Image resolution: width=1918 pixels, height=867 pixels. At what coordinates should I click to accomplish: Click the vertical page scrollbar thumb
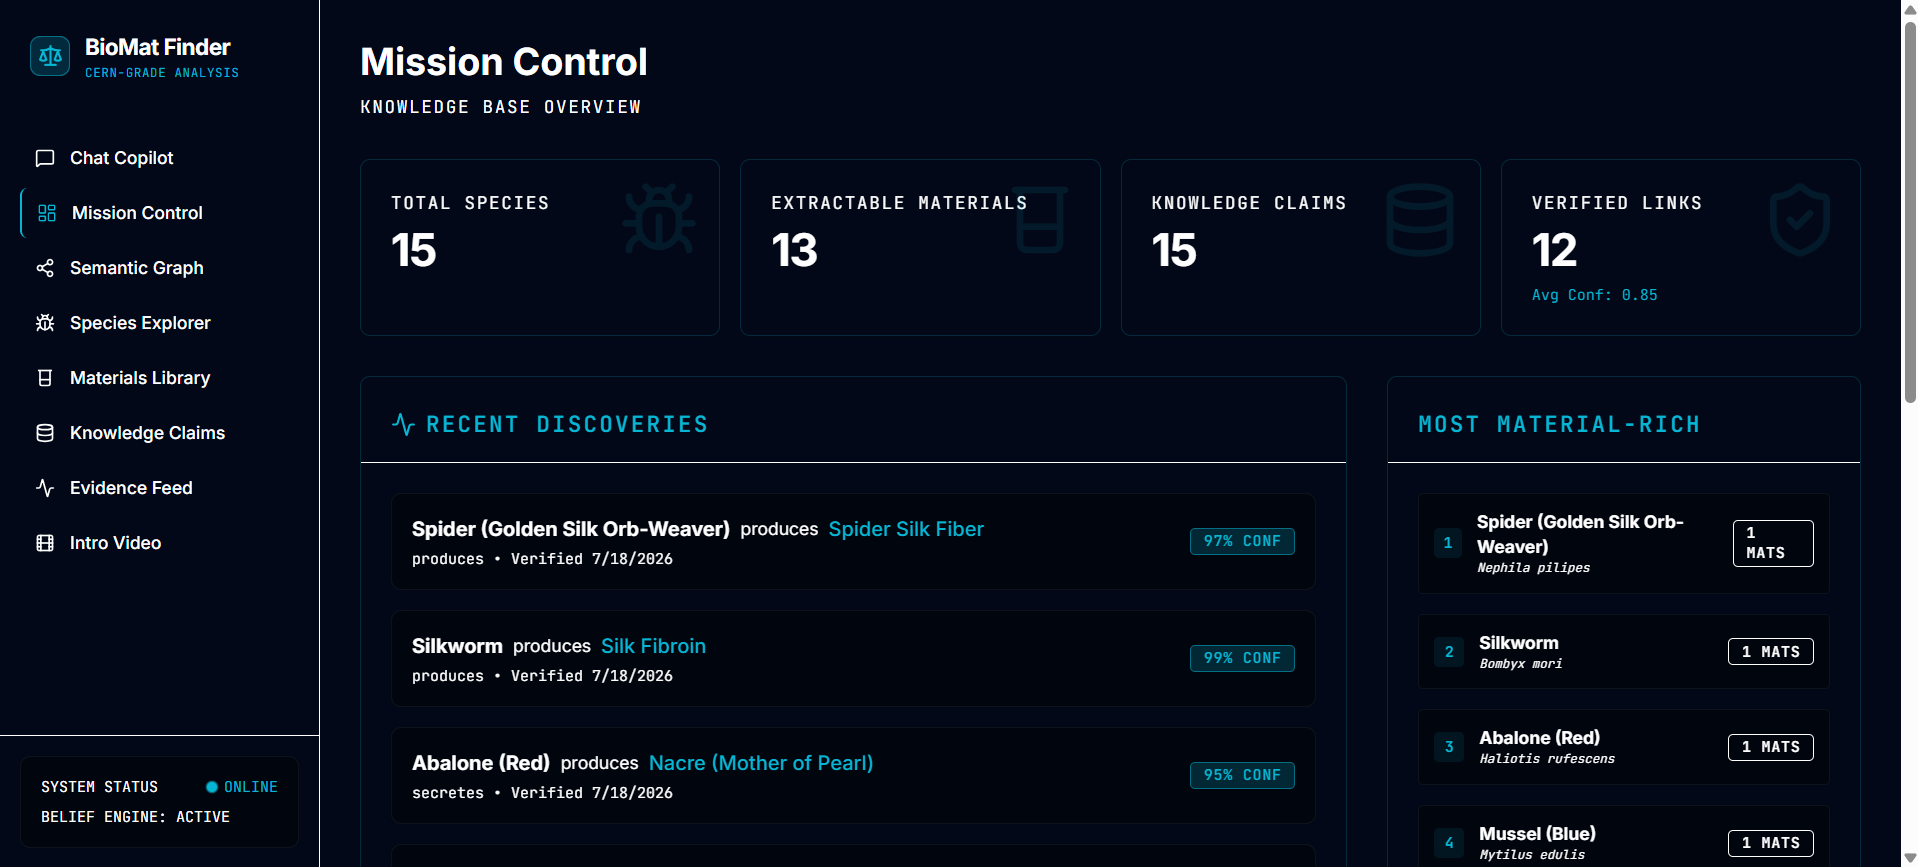(1909, 212)
